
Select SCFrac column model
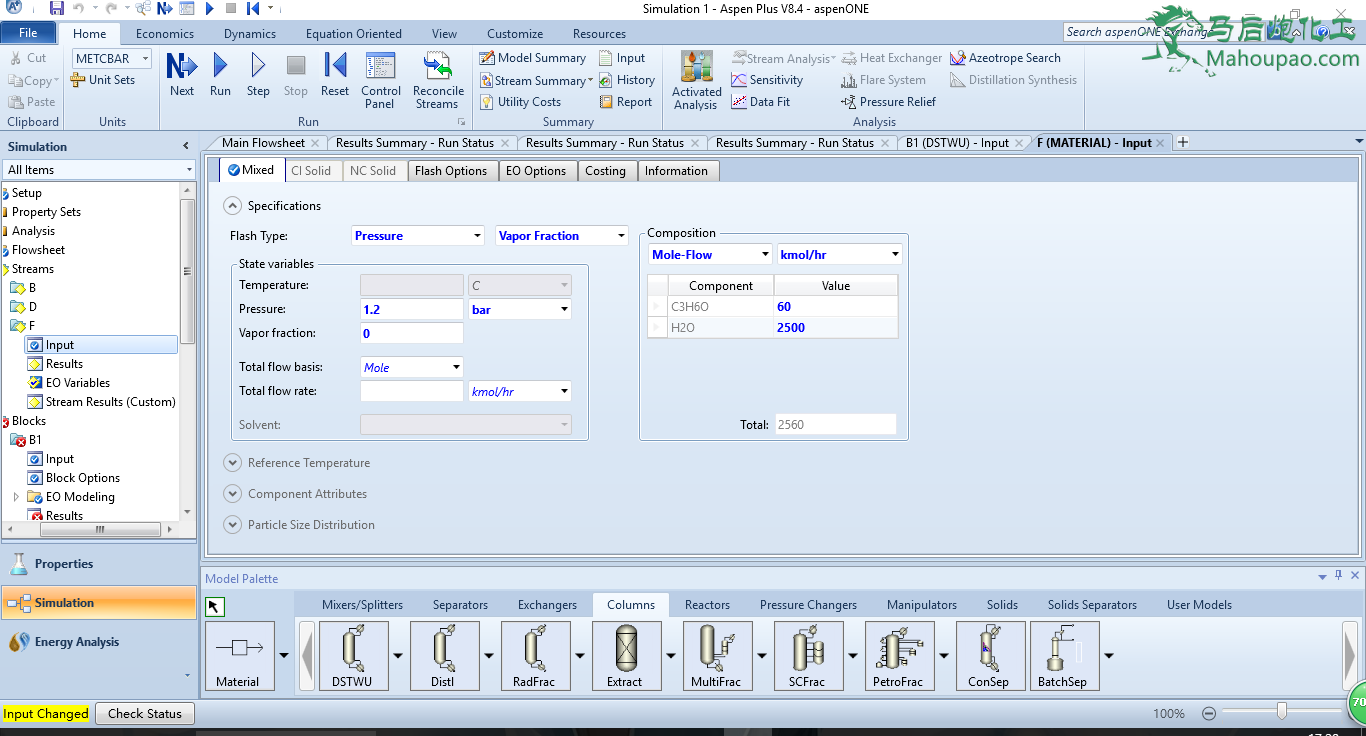coord(808,655)
